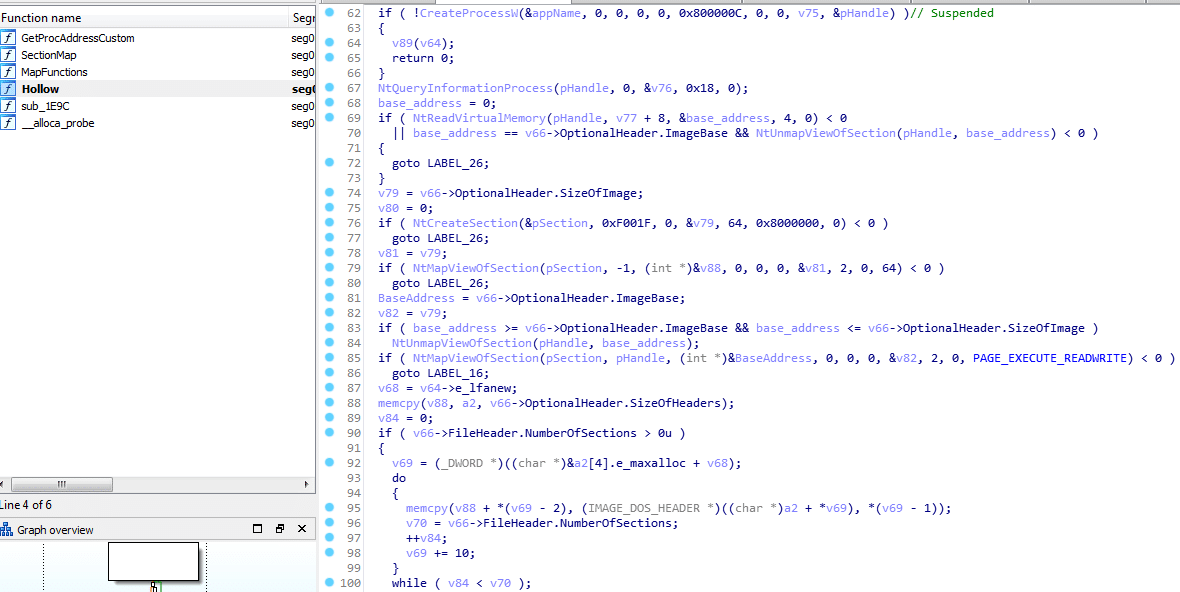Screen dimensions: 1180x592
Task: Click the '// Suspended' comment
Action: 952,13
